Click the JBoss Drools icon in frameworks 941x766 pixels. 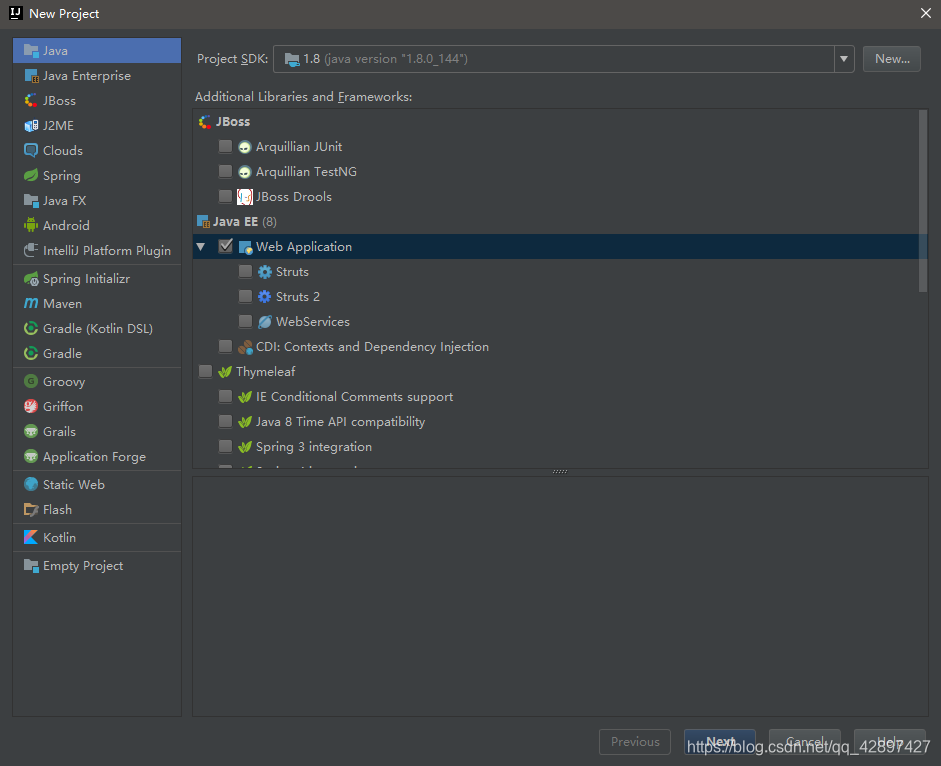[x=245, y=197]
